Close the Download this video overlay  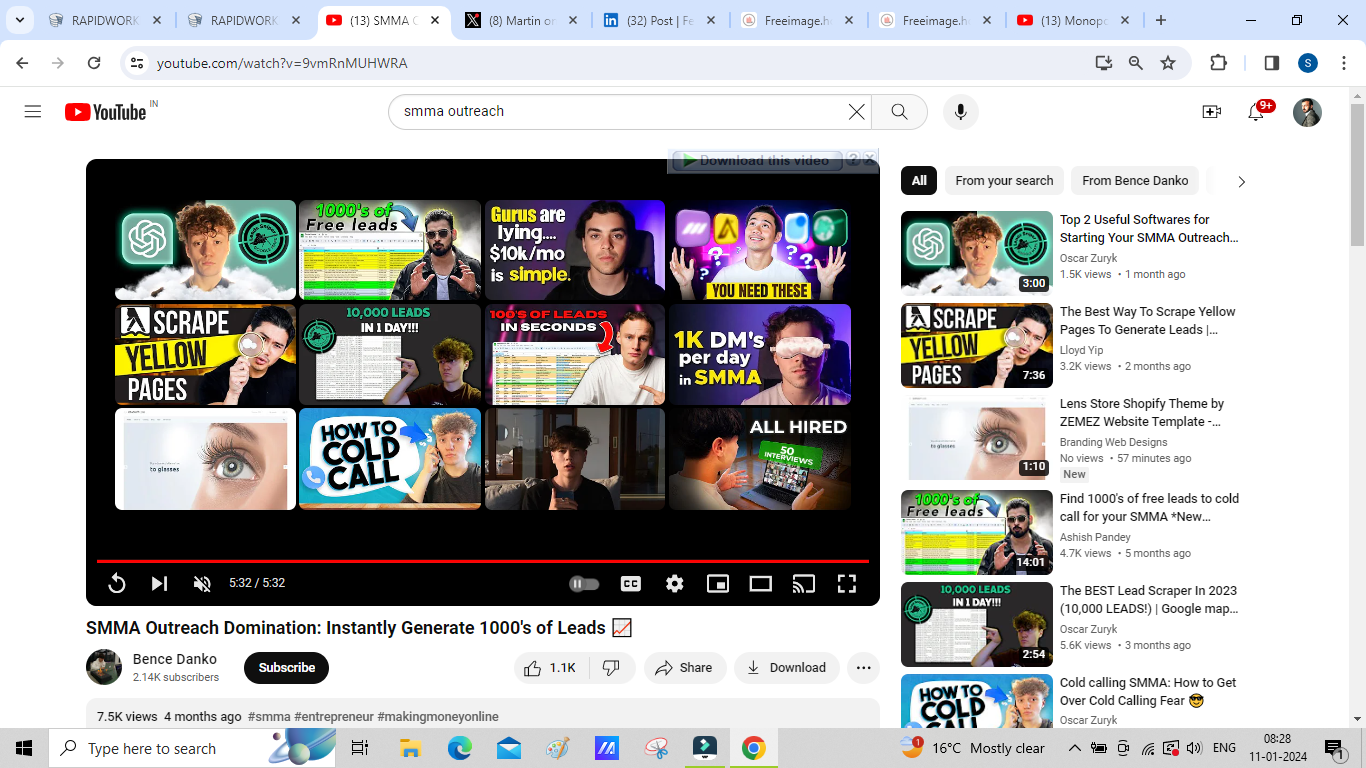tap(870, 159)
